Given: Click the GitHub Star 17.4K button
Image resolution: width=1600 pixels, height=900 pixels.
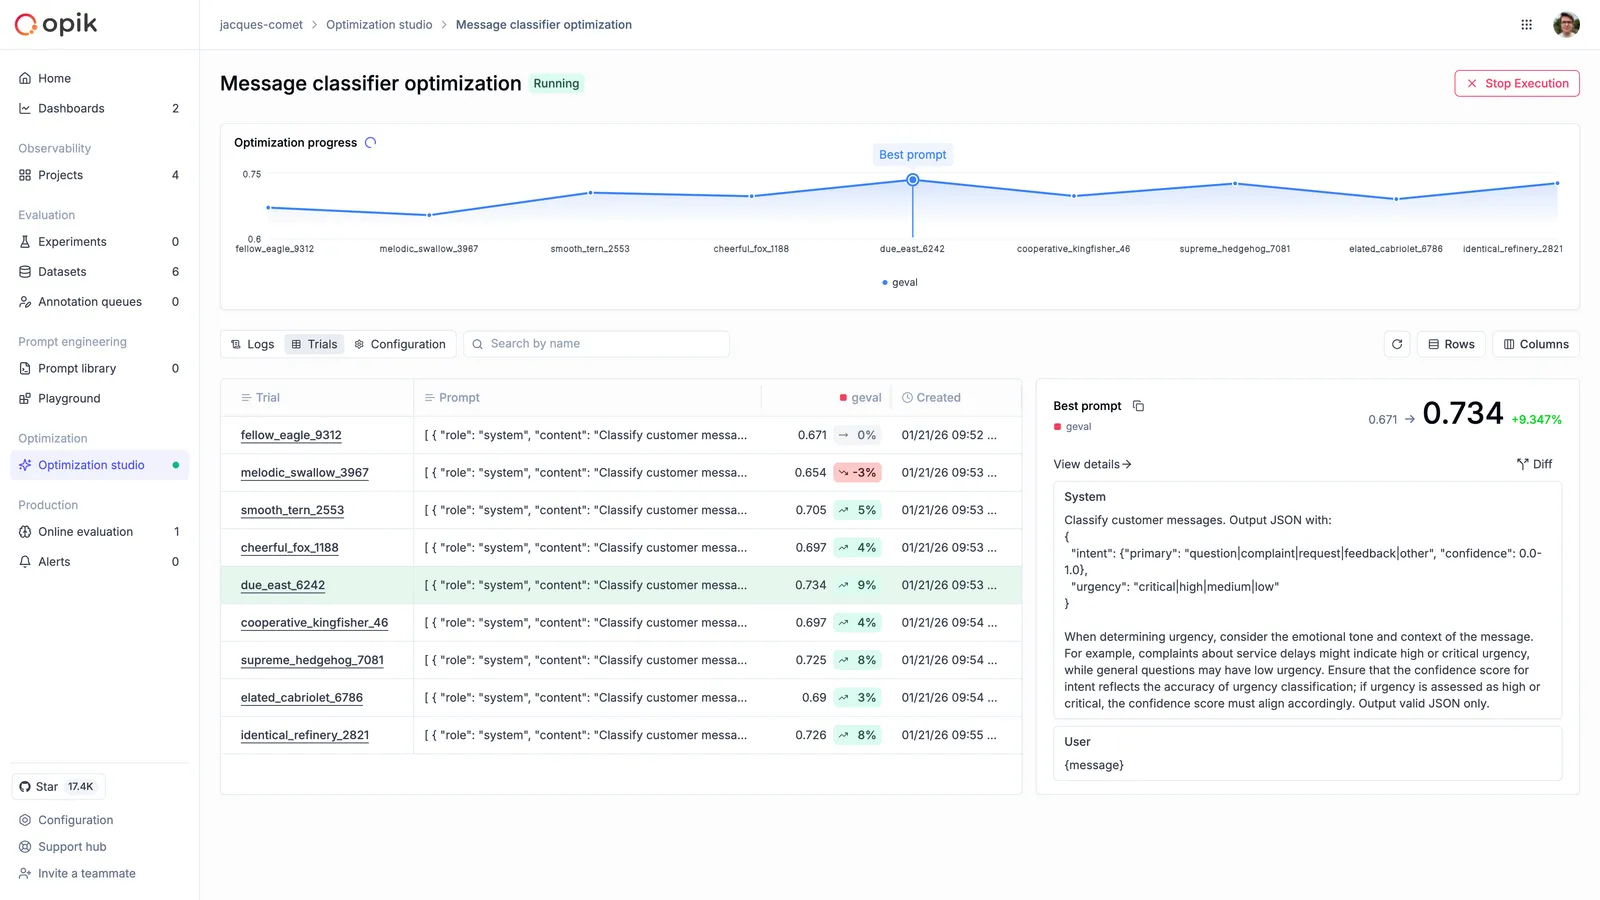Looking at the screenshot, I should click(58, 787).
